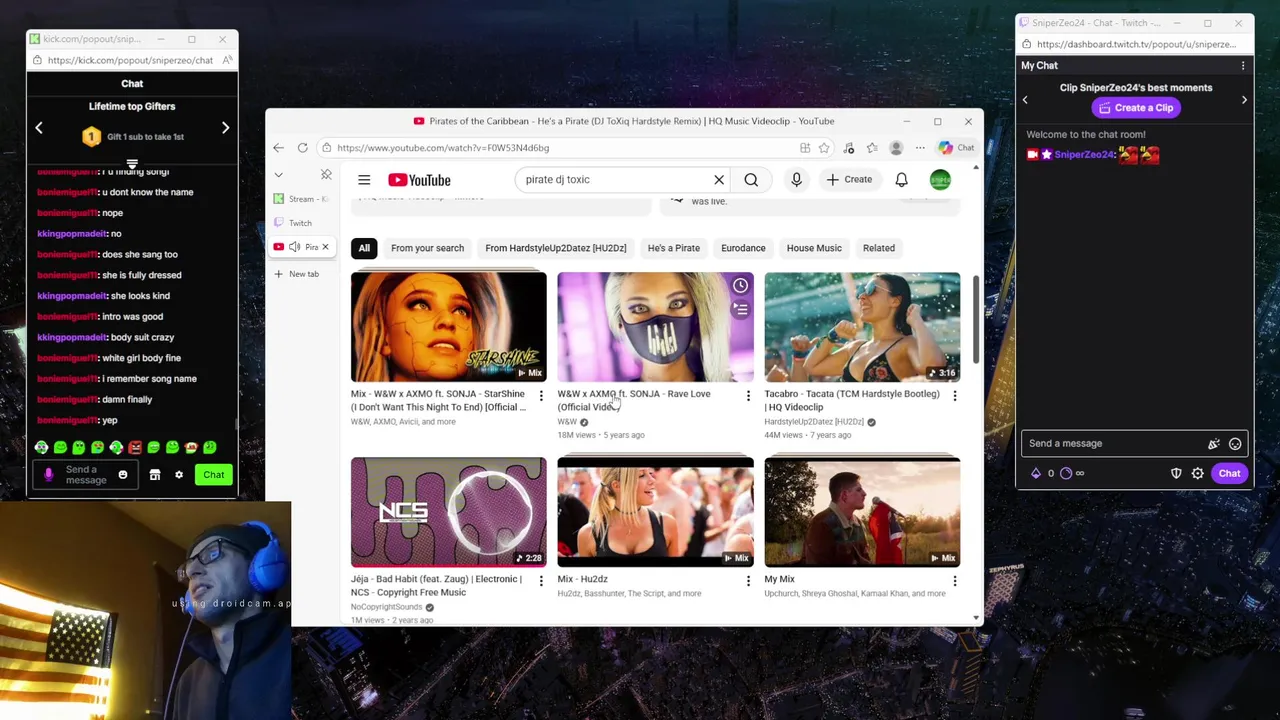Open YouTube notifications bell

(x=901, y=180)
